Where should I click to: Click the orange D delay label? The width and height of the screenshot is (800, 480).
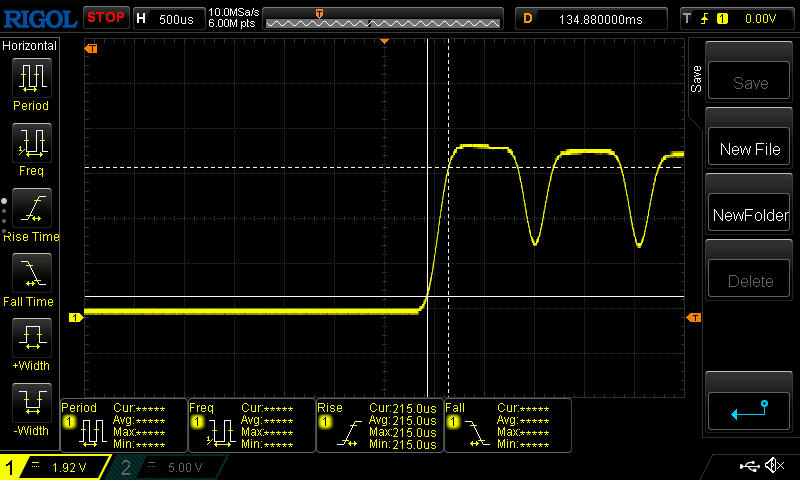(528, 19)
